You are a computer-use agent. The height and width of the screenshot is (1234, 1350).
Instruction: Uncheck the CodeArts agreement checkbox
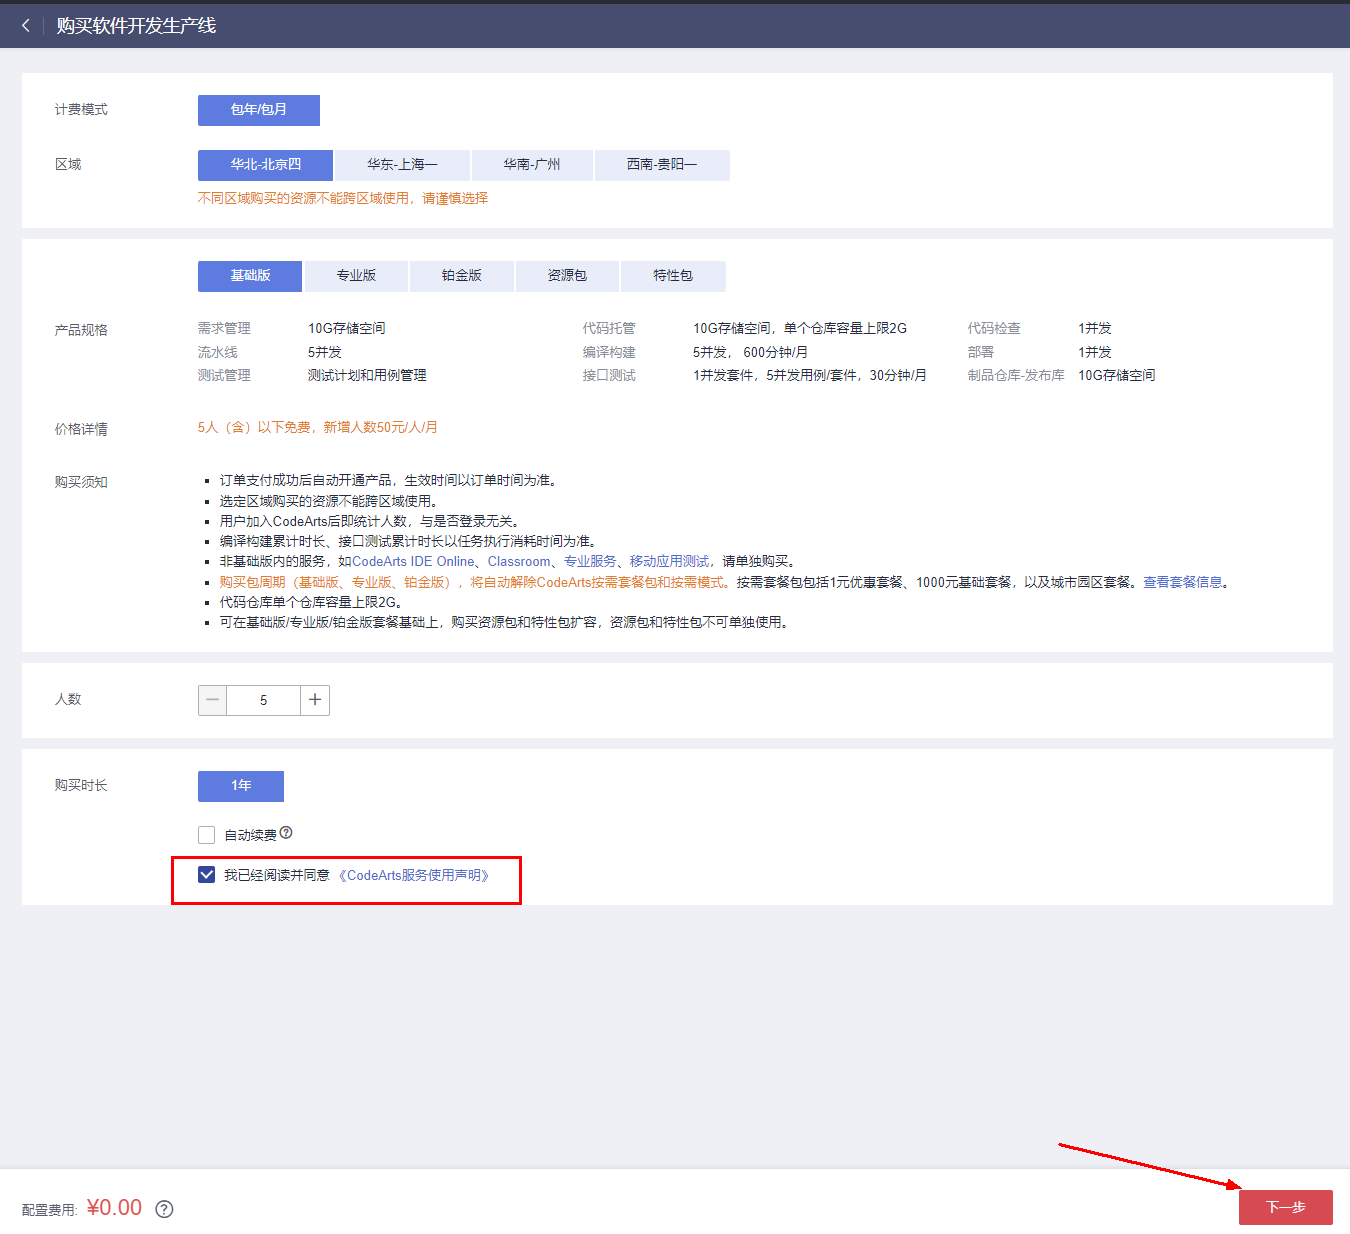tap(207, 875)
